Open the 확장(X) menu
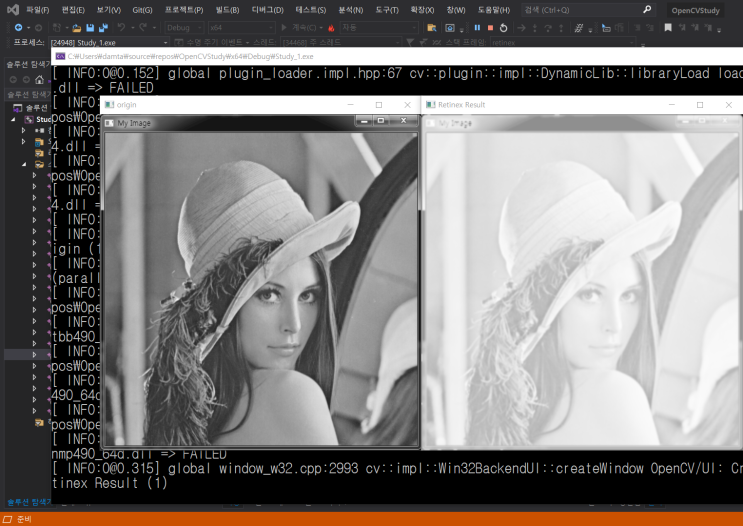The image size is (743, 526). 422,10
